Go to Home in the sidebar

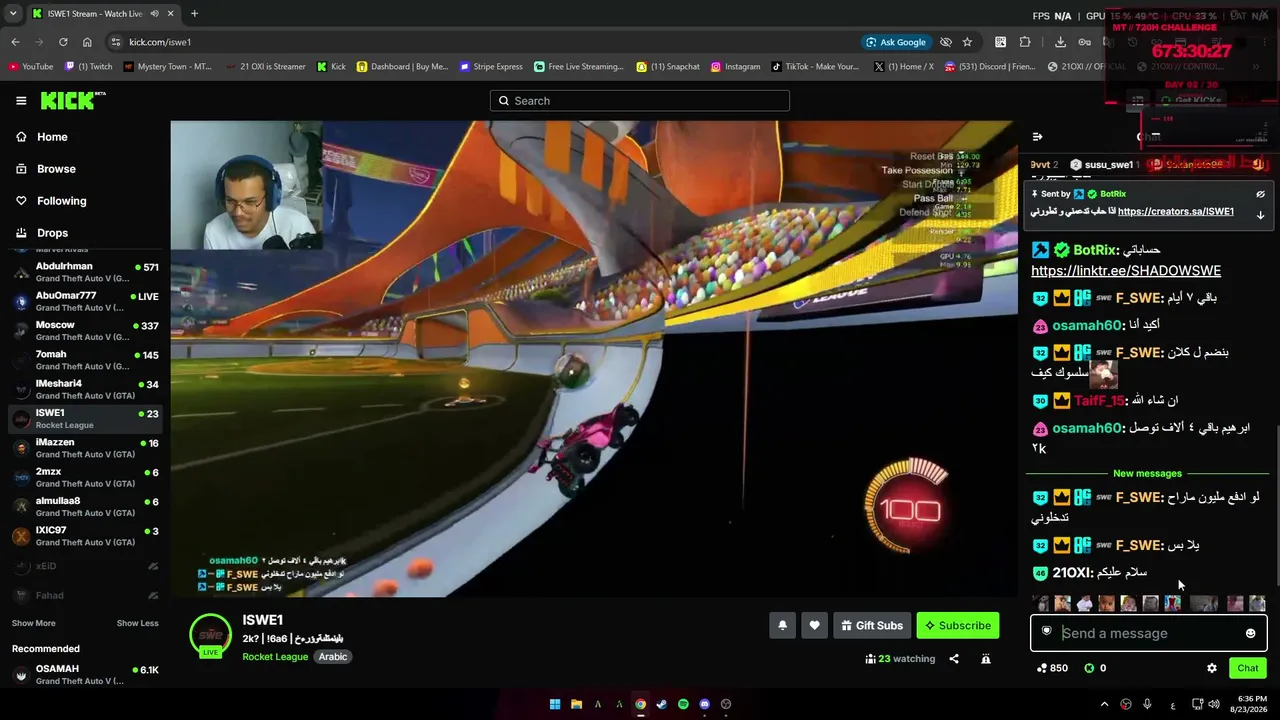[x=52, y=137]
